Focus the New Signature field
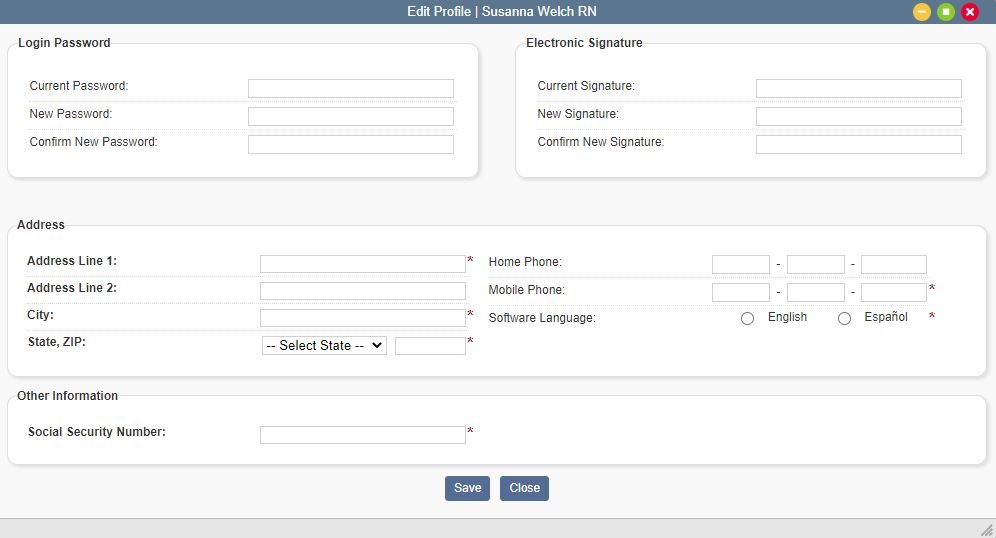 click(859, 116)
